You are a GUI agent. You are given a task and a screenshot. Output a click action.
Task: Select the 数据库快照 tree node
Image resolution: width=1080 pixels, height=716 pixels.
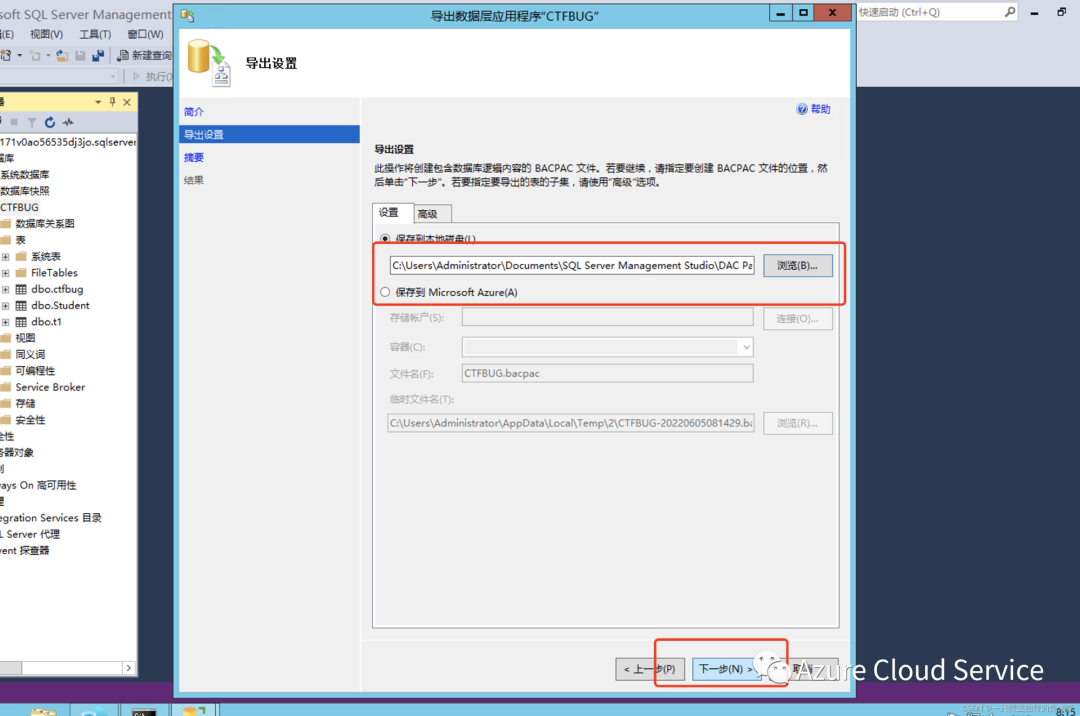click(x=25, y=191)
